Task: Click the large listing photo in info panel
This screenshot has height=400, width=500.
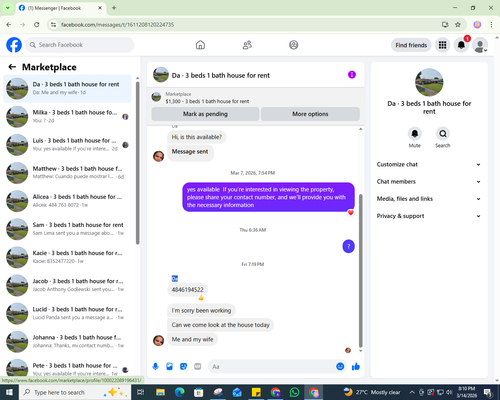Action: [429, 82]
